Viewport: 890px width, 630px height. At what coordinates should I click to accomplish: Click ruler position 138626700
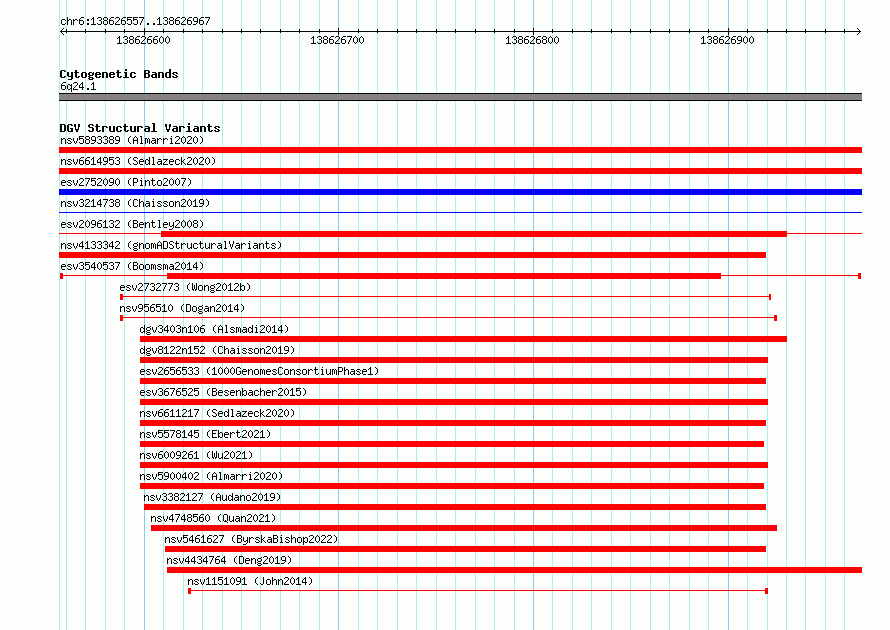337,40
